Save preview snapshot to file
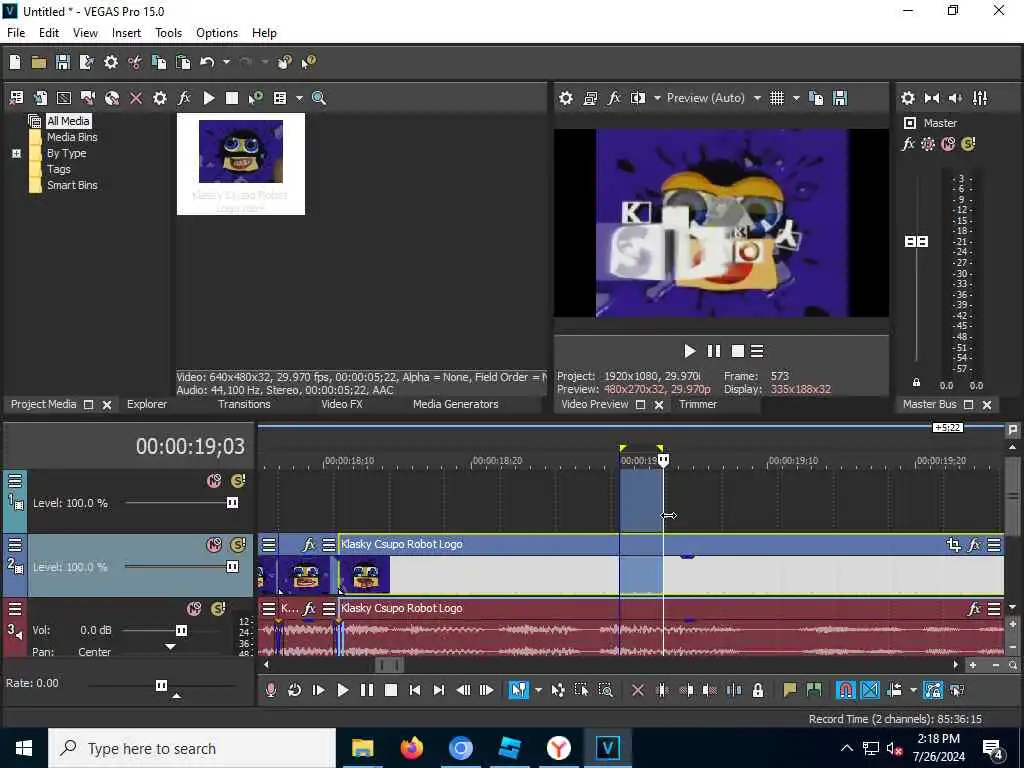 [x=840, y=98]
